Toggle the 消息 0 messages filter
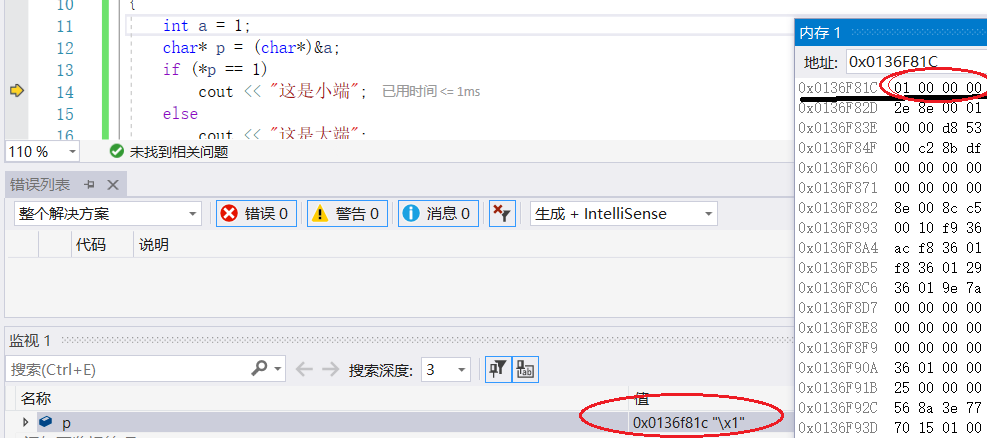Screen dimensions: 987x438 [438, 213]
